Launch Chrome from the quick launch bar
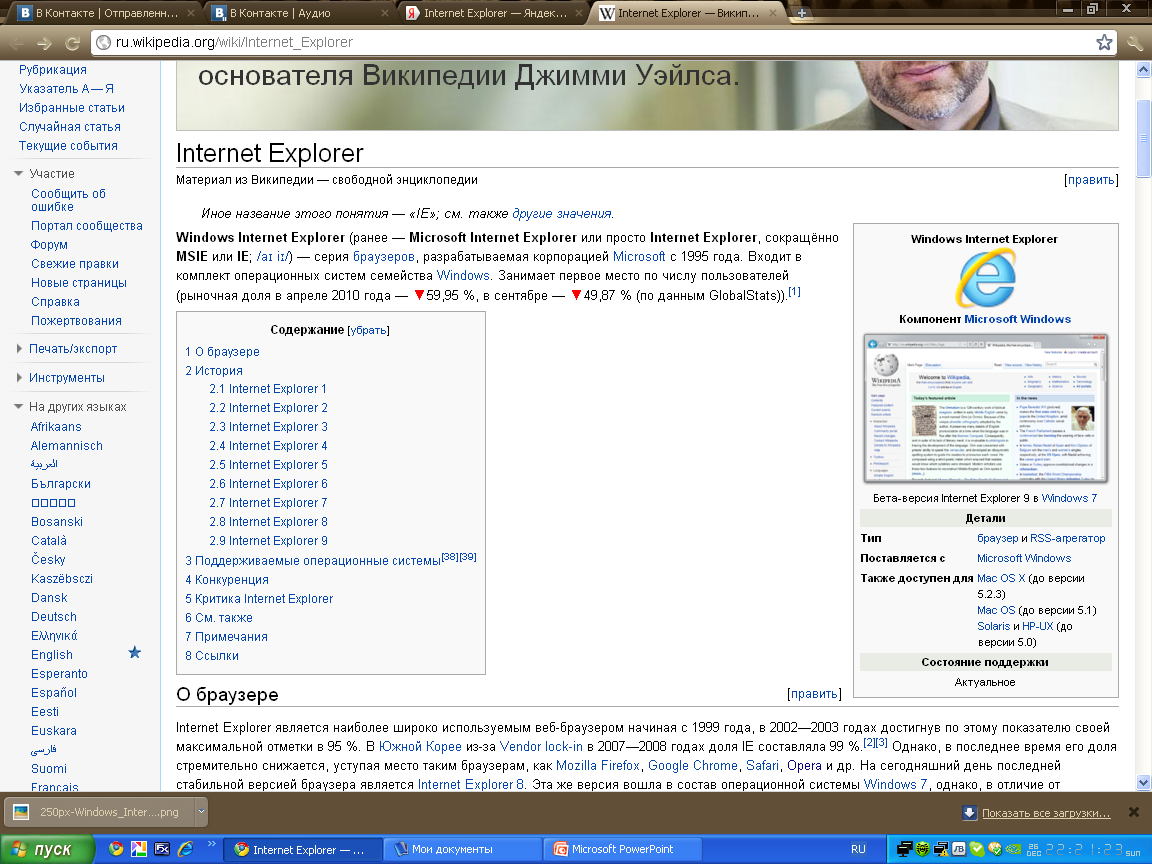The height and width of the screenshot is (864, 1152). 115,849
